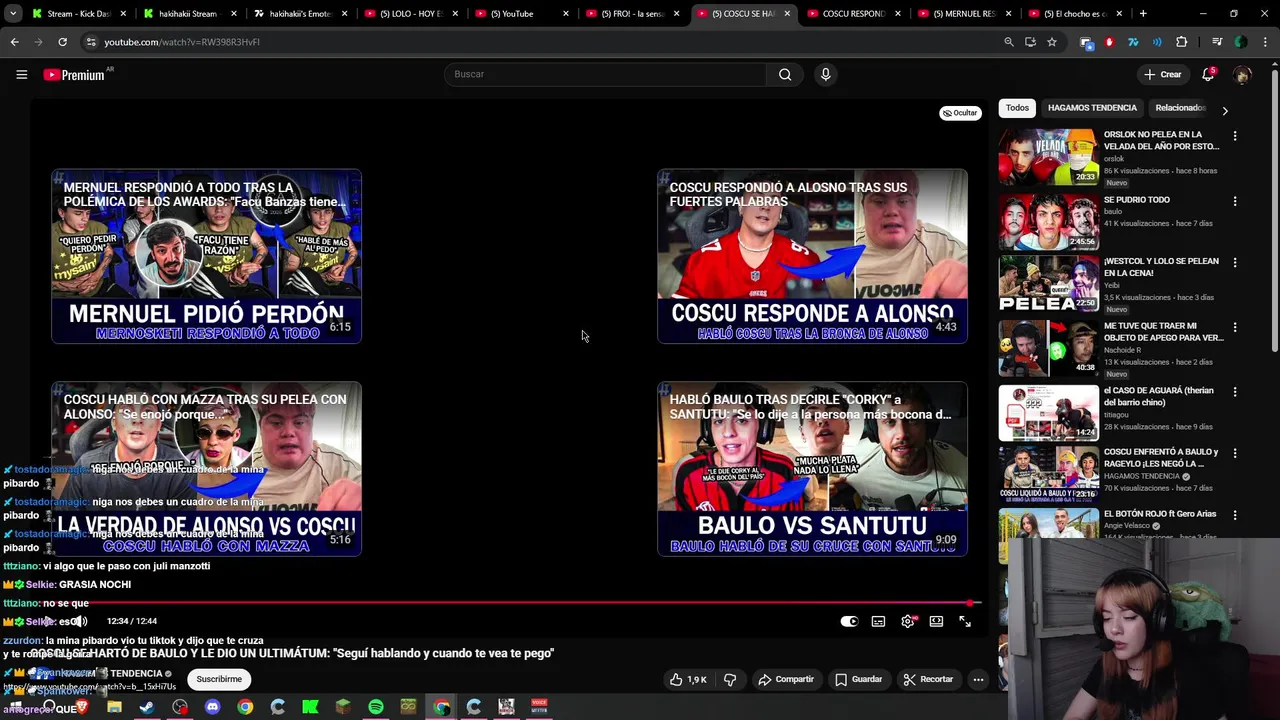Open the Chrome extensions puzzle icon
The height and width of the screenshot is (720, 1280).
[1181, 42]
